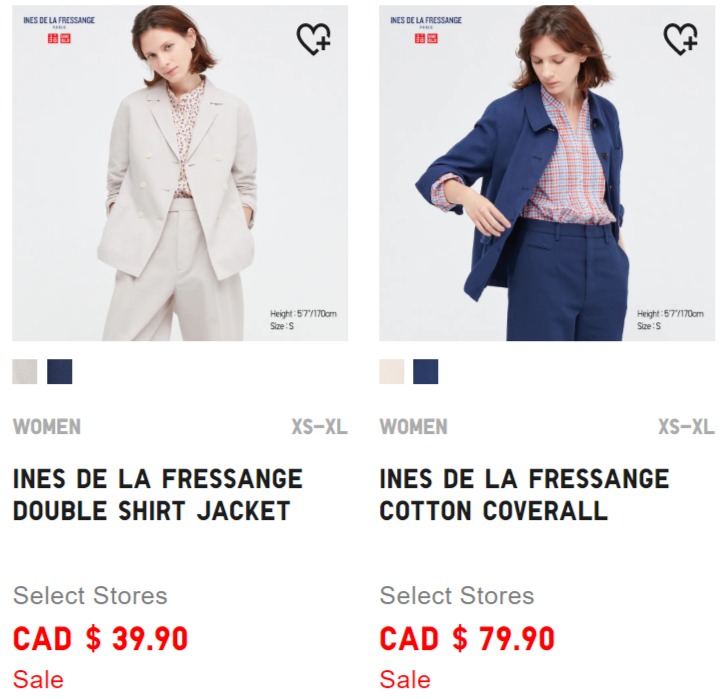Viewport: 724px width, 699px height.
Task: Click CAD $ 39.90 price
Action: (x=100, y=639)
